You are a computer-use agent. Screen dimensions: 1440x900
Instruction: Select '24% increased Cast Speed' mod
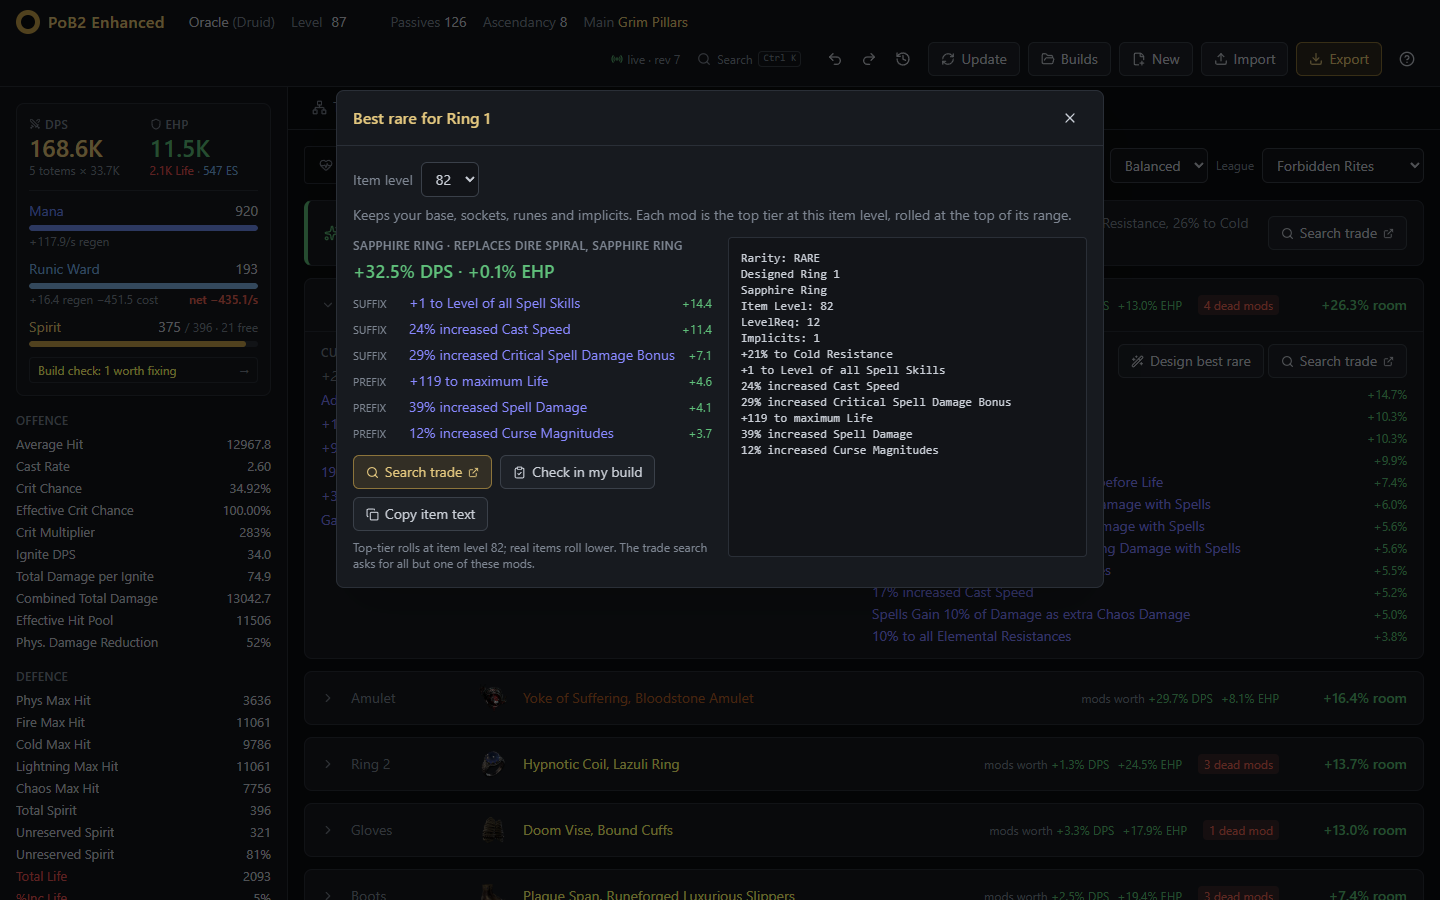(489, 329)
